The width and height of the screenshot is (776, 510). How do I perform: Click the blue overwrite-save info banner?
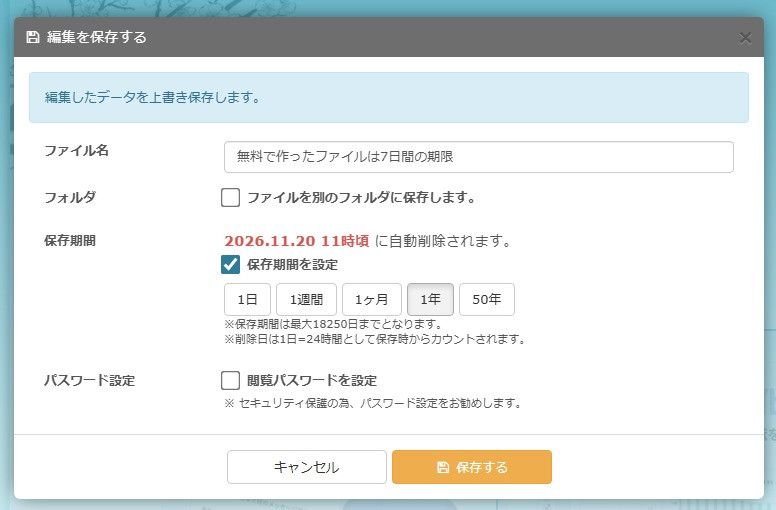tap(388, 98)
